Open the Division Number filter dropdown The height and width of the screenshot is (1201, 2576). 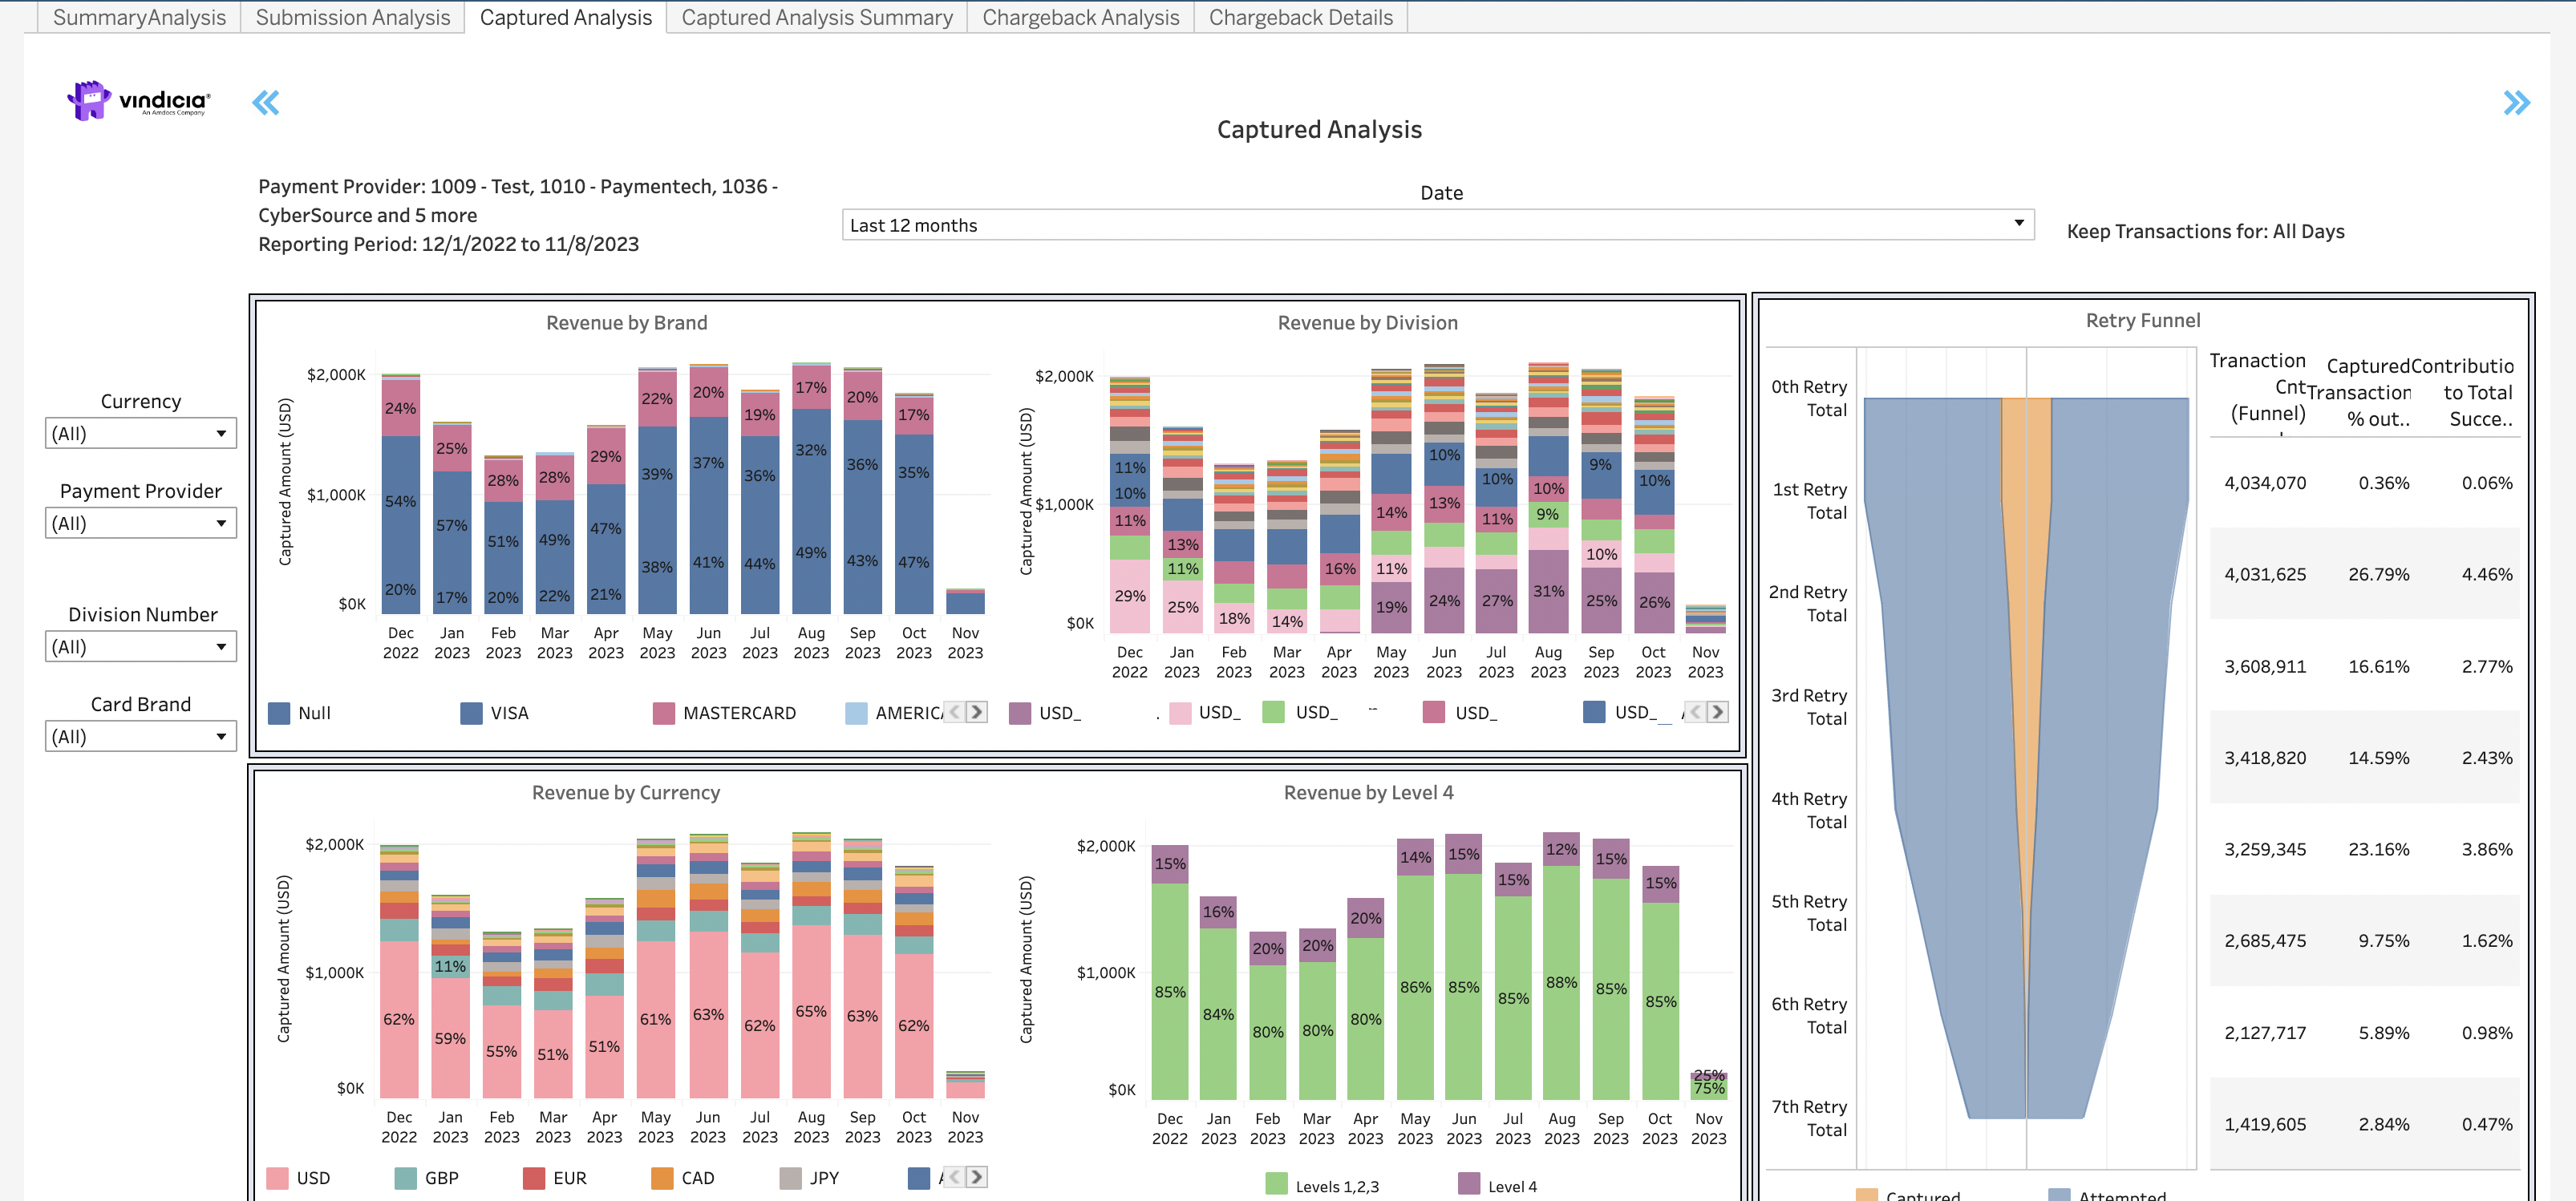[x=141, y=646]
